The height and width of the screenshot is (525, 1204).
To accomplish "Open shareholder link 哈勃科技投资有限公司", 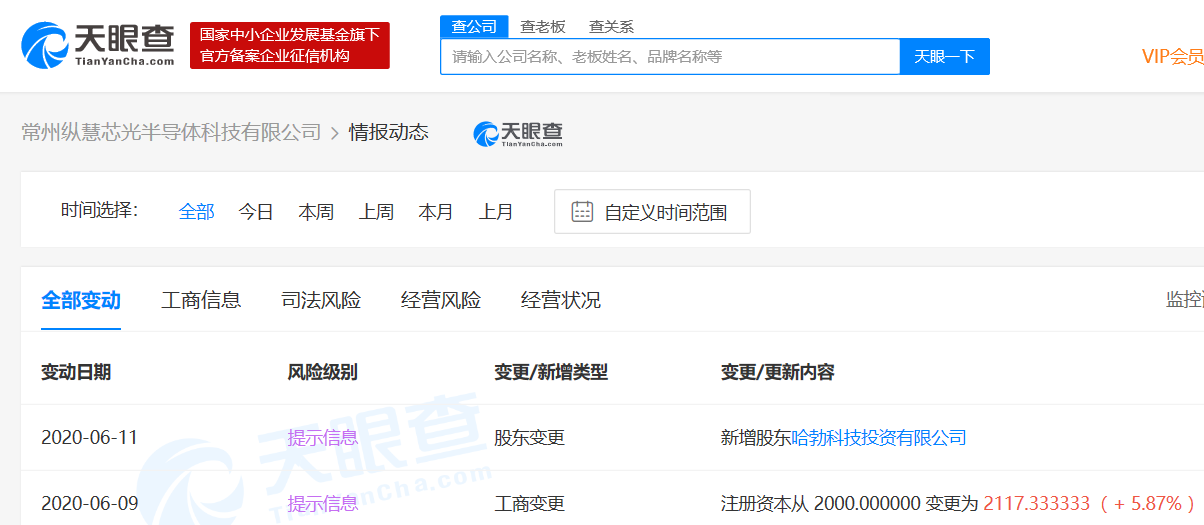I will coord(879,438).
